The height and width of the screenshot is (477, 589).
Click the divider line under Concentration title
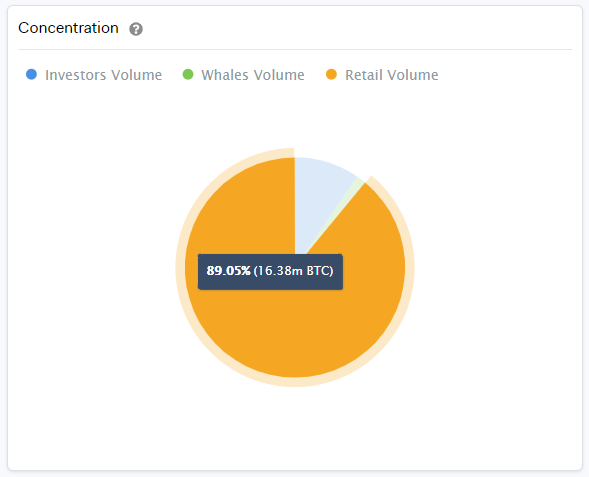coord(295,49)
